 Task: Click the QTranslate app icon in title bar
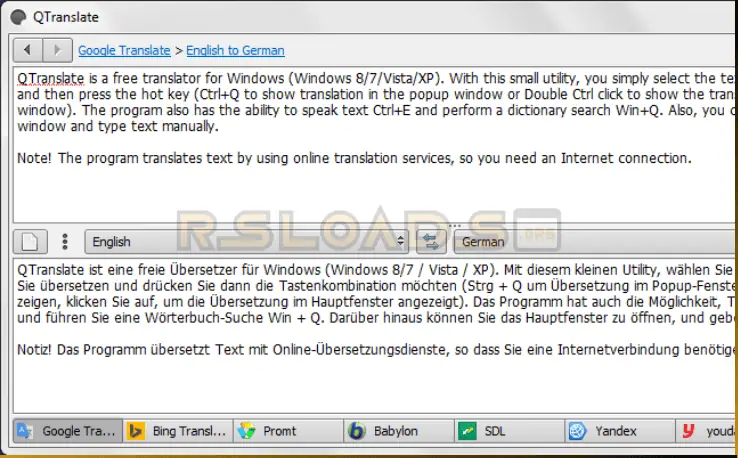(18, 17)
